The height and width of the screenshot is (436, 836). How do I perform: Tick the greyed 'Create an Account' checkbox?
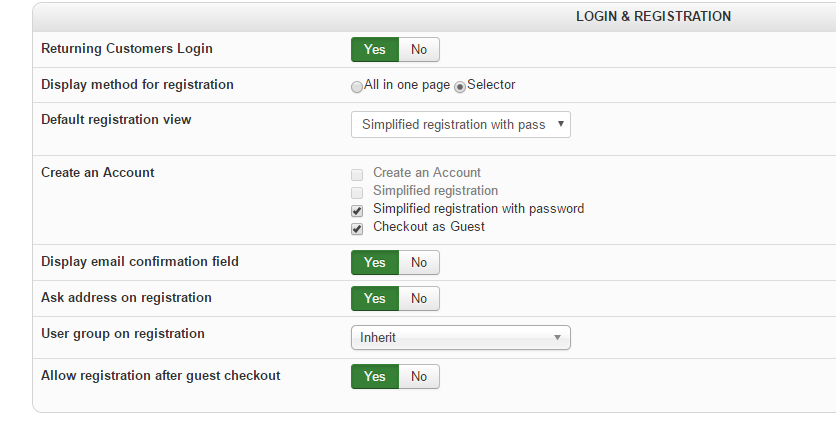(x=357, y=174)
